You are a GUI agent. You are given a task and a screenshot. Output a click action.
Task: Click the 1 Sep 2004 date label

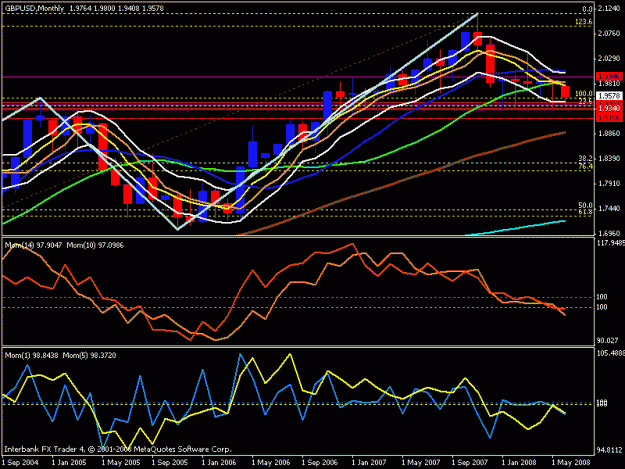pos(20,462)
